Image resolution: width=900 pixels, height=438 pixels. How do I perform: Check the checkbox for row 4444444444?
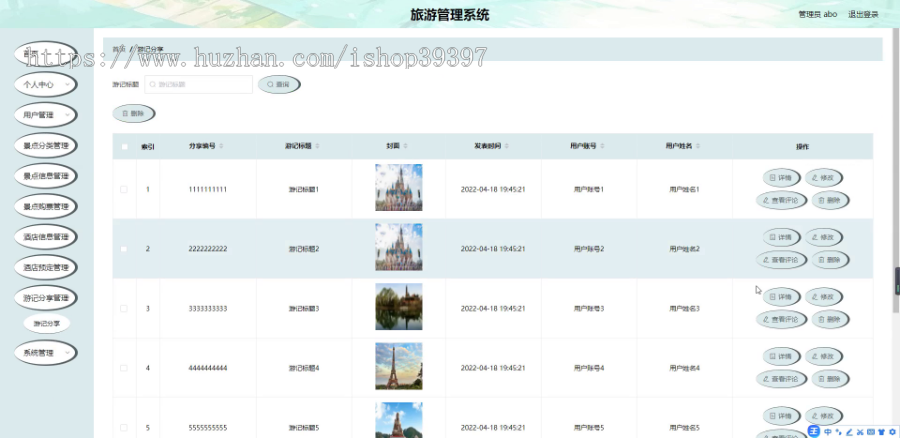pos(124,368)
